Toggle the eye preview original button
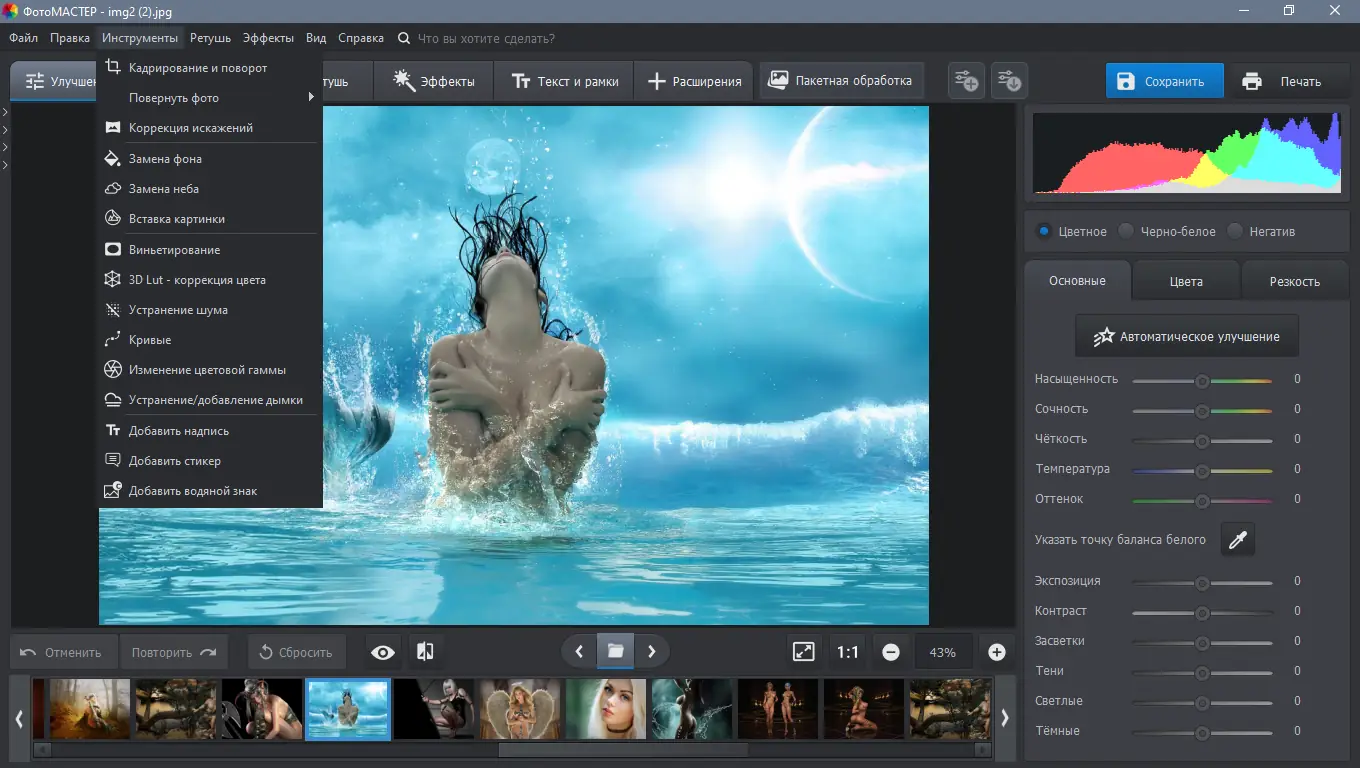 [382, 652]
